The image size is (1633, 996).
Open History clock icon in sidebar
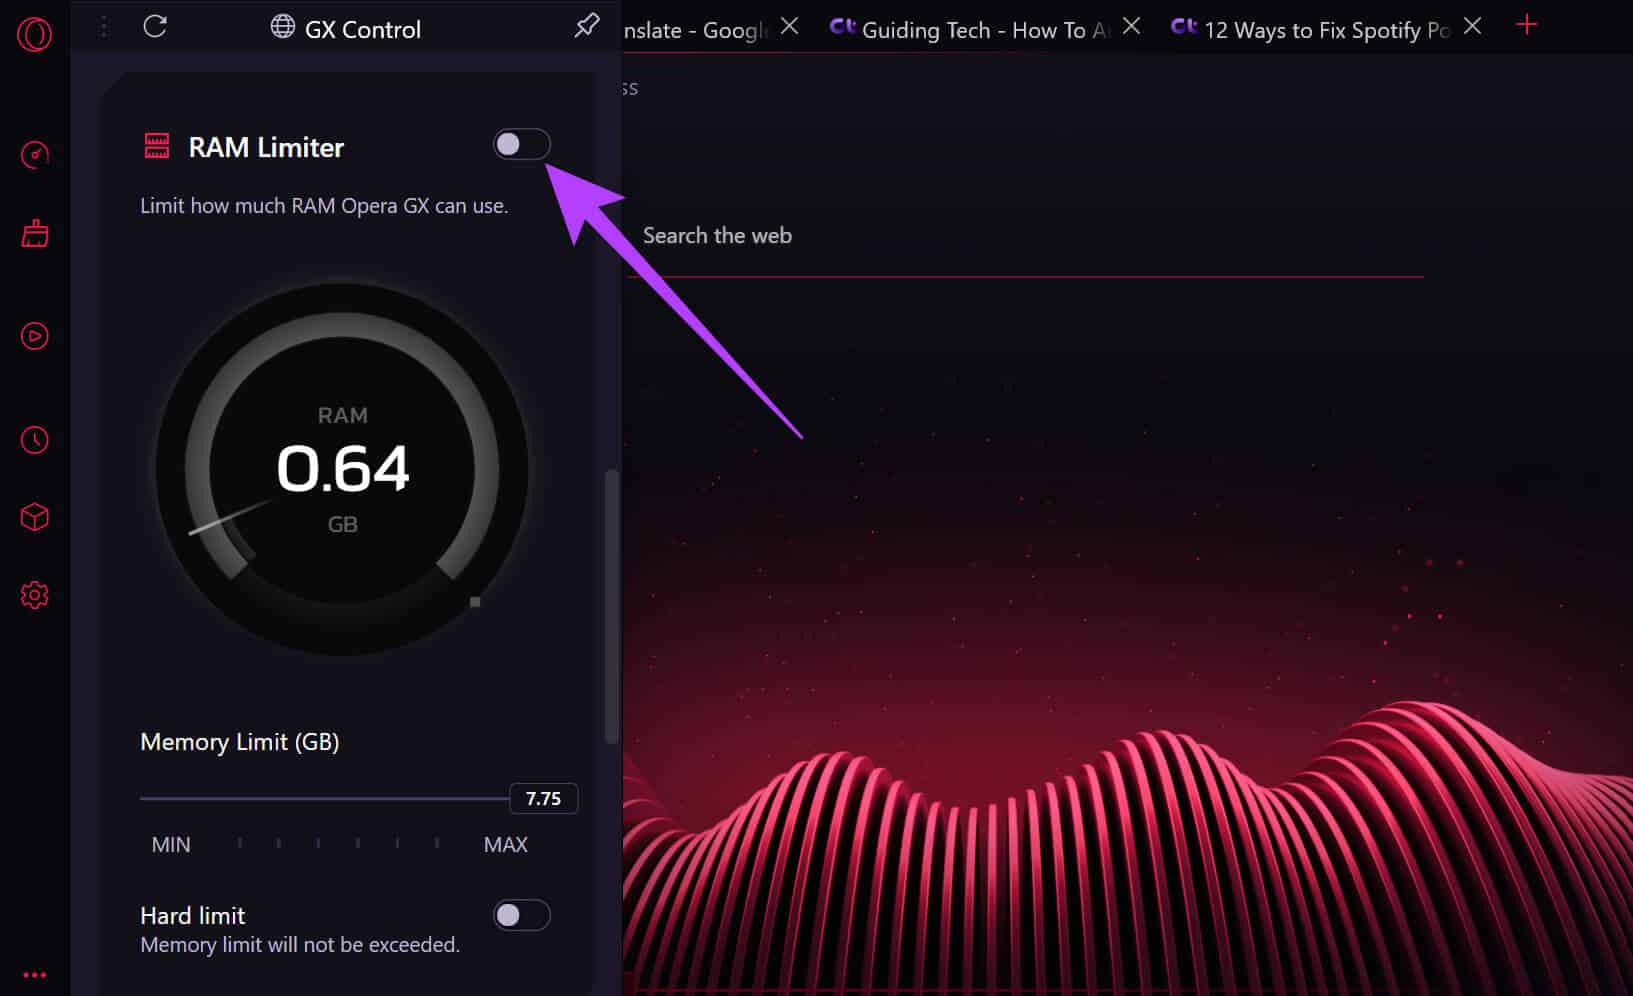point(35,440)
